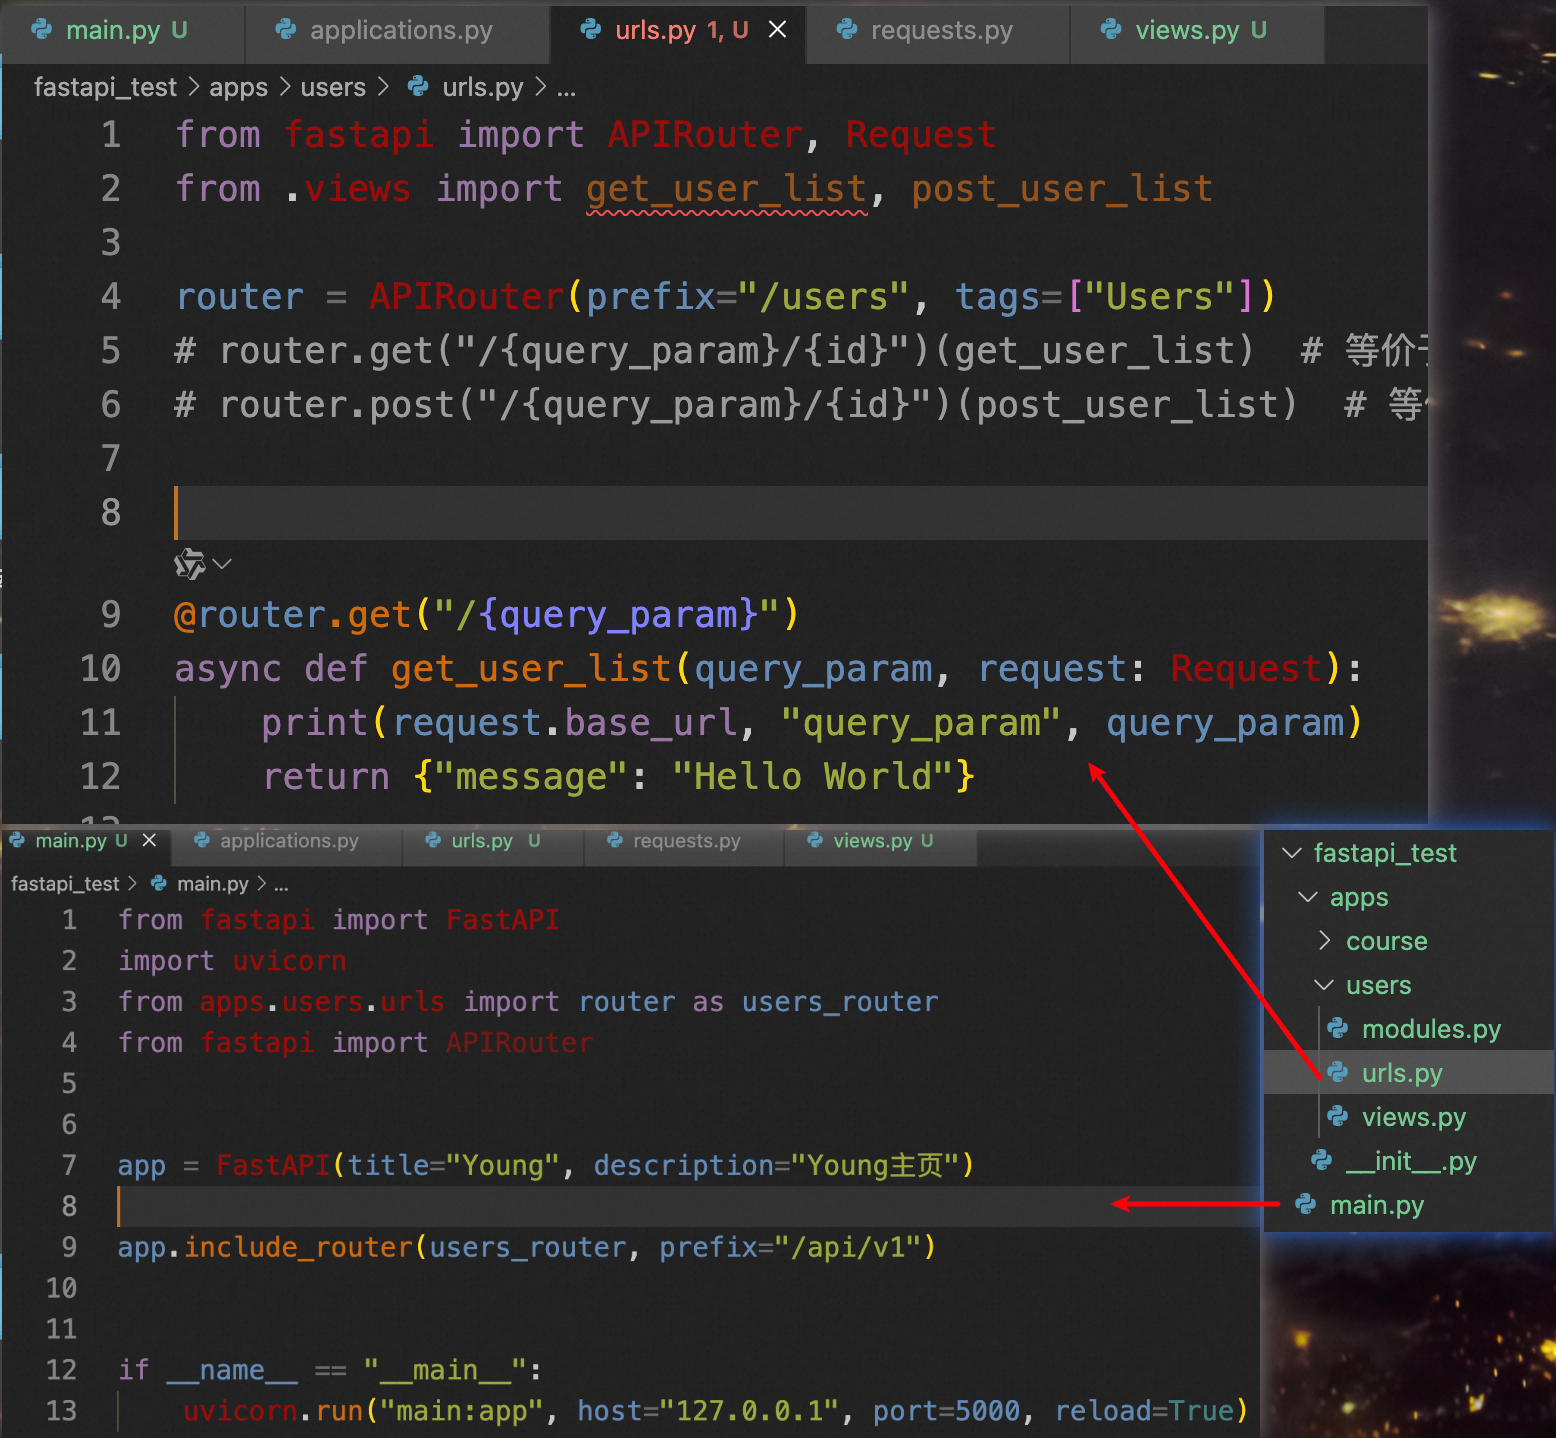This screenshot has width=1556, height=1438.
Task: Close the urls.py tab in top editor
Action: [777, 30]
